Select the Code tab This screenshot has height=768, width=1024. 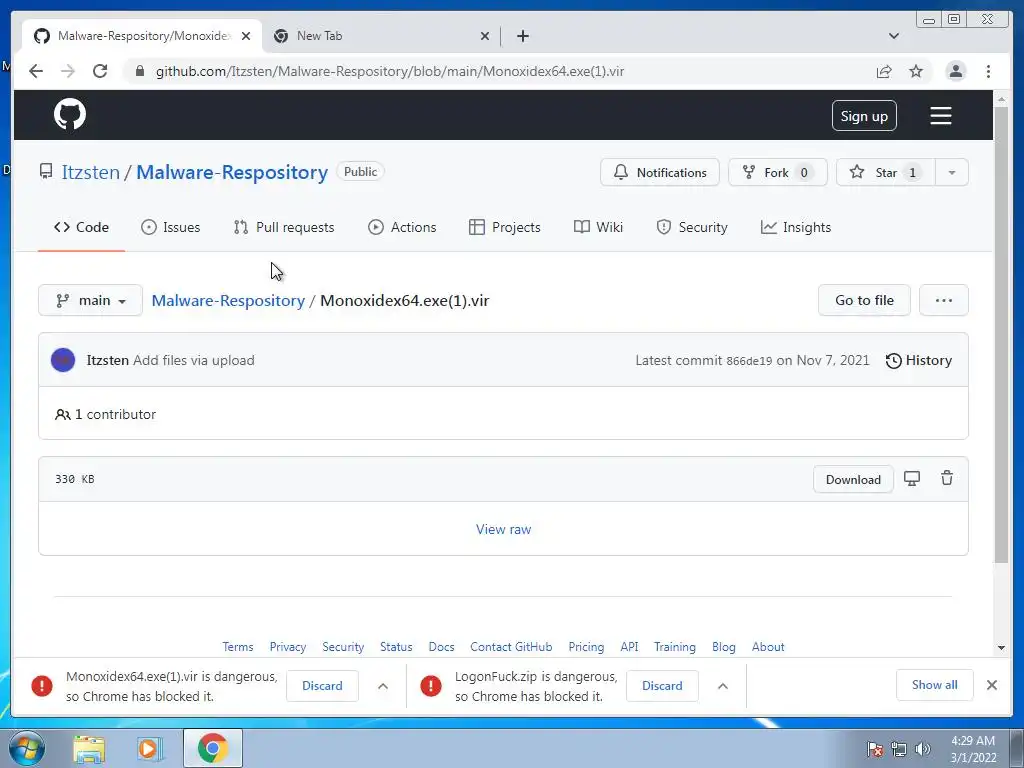(82, 227)
